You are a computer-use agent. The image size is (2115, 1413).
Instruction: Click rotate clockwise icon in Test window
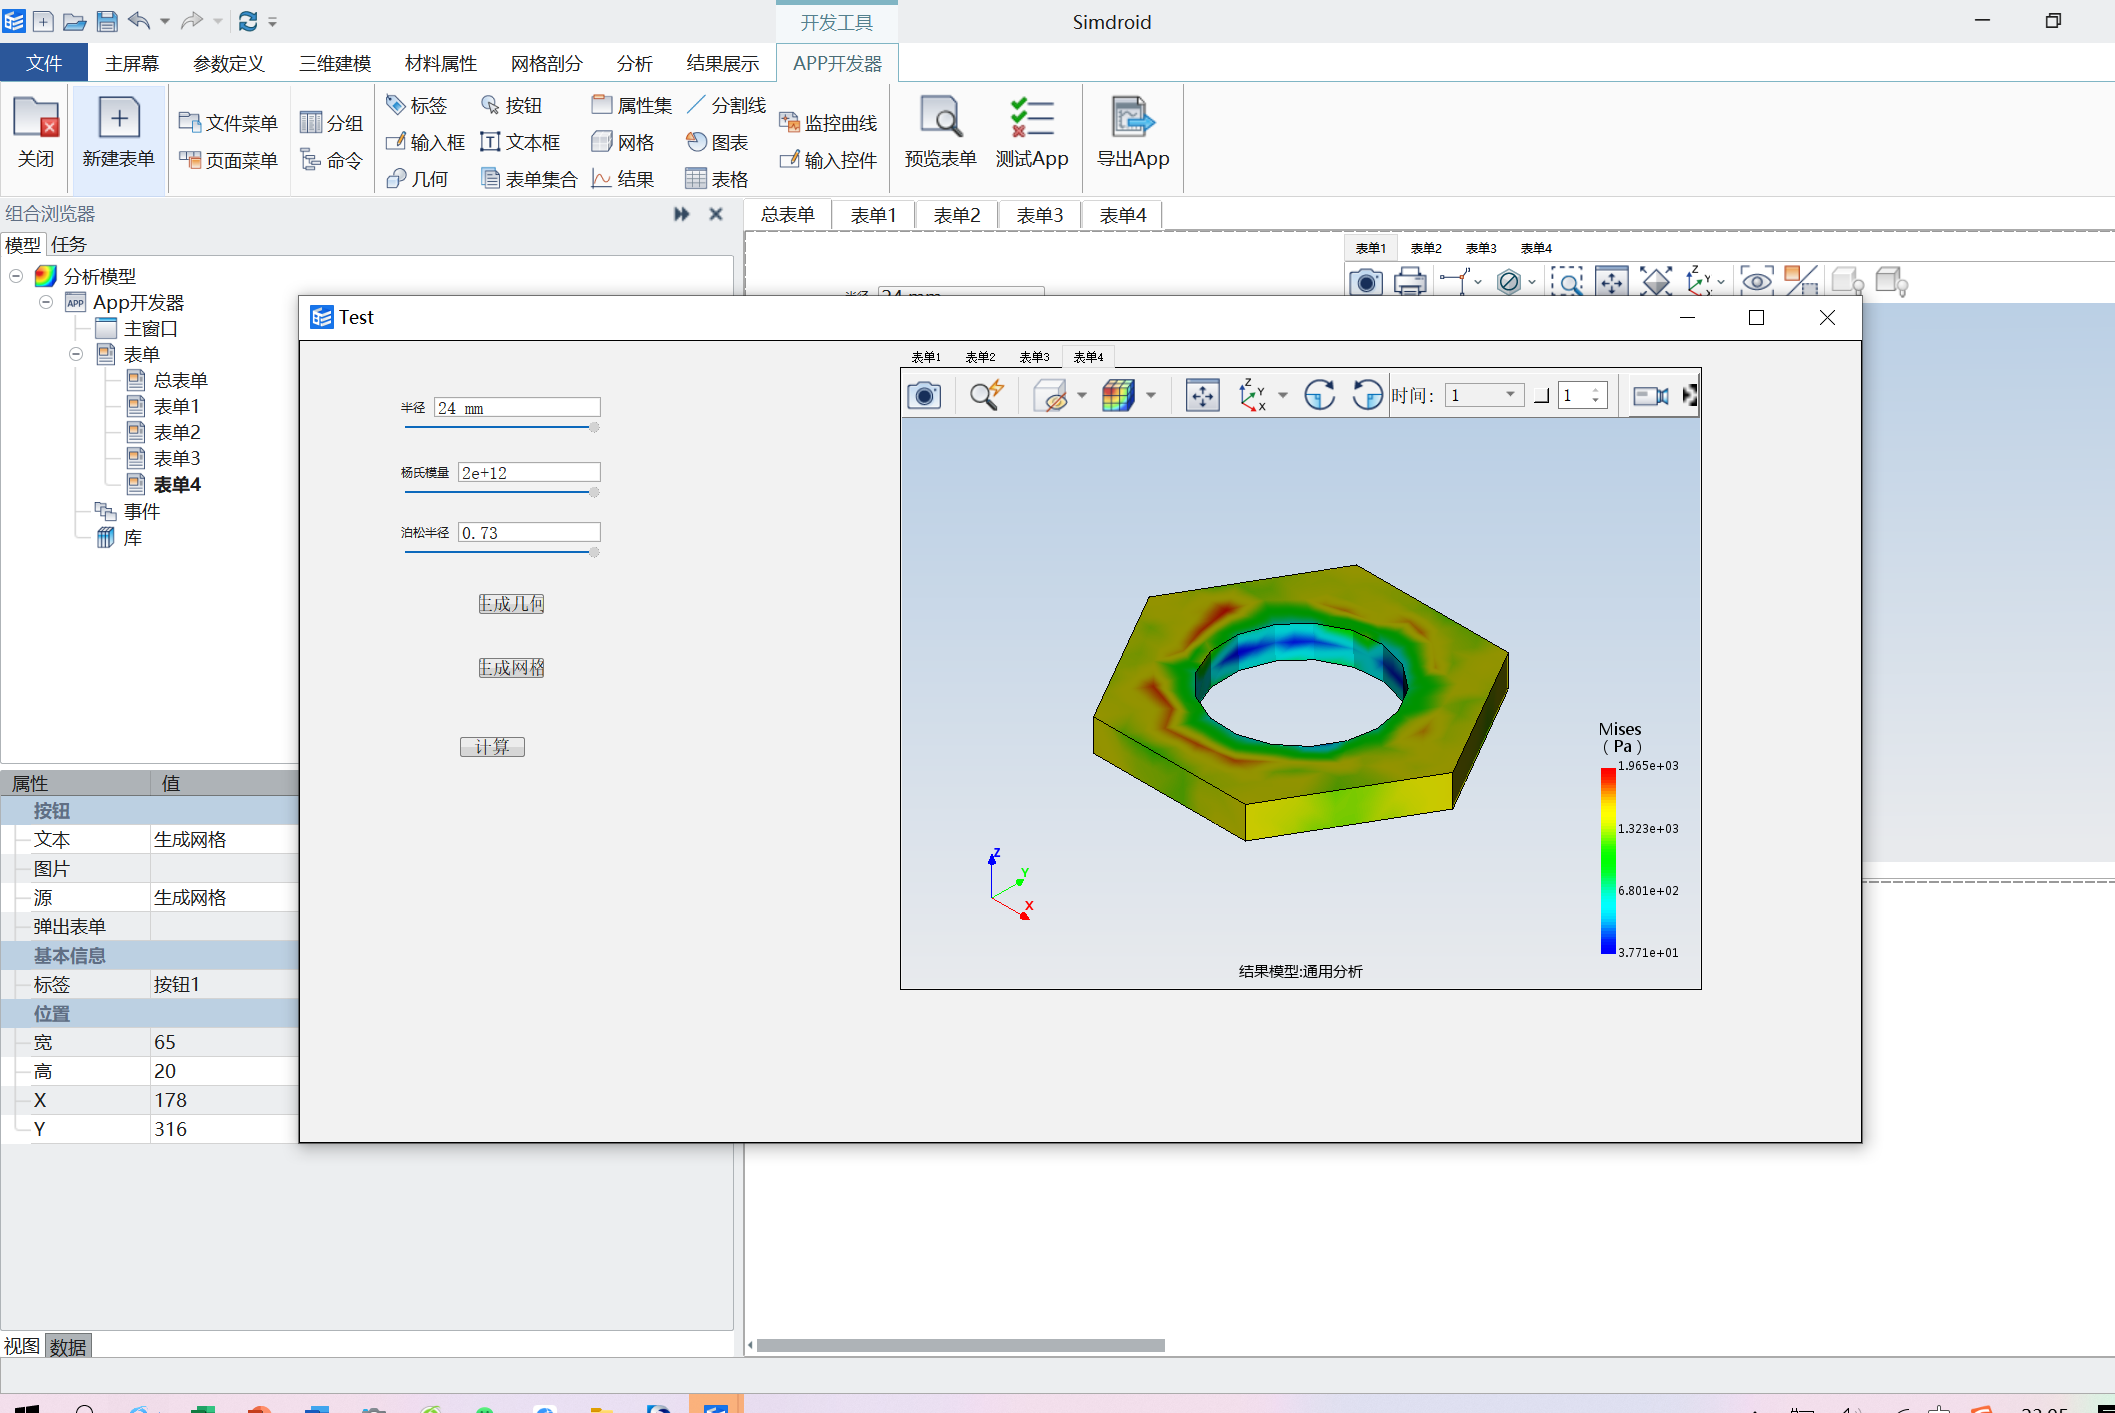pos(1319,396)
